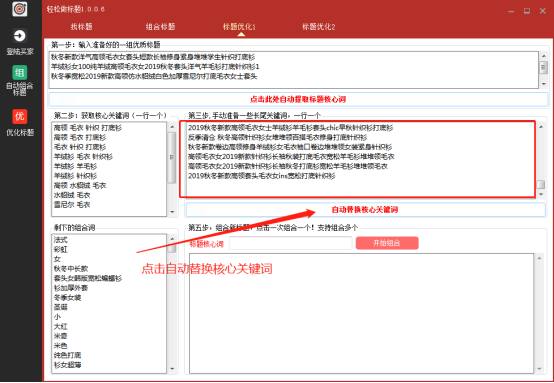Switch to the 找标题 tab
This screenshot has height=383, width=554.
pyautogui.click(x=81, y=27)
